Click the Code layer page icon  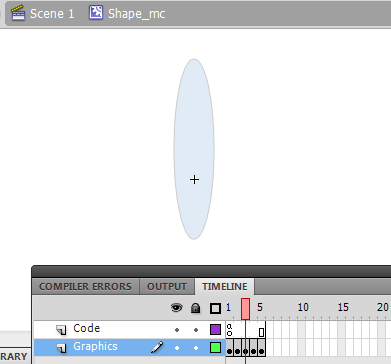click(x=61, y=330)
